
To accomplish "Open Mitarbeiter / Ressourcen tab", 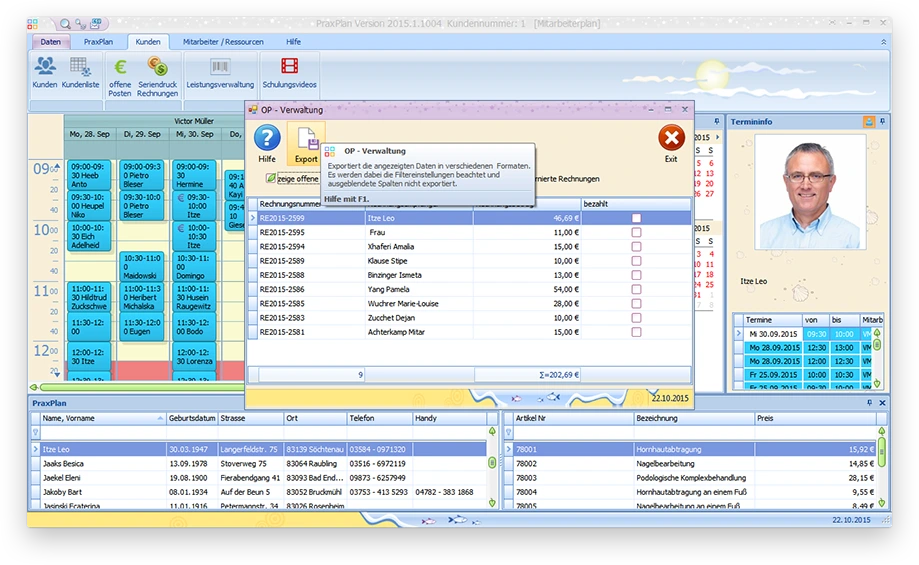I will pos(224,42).
